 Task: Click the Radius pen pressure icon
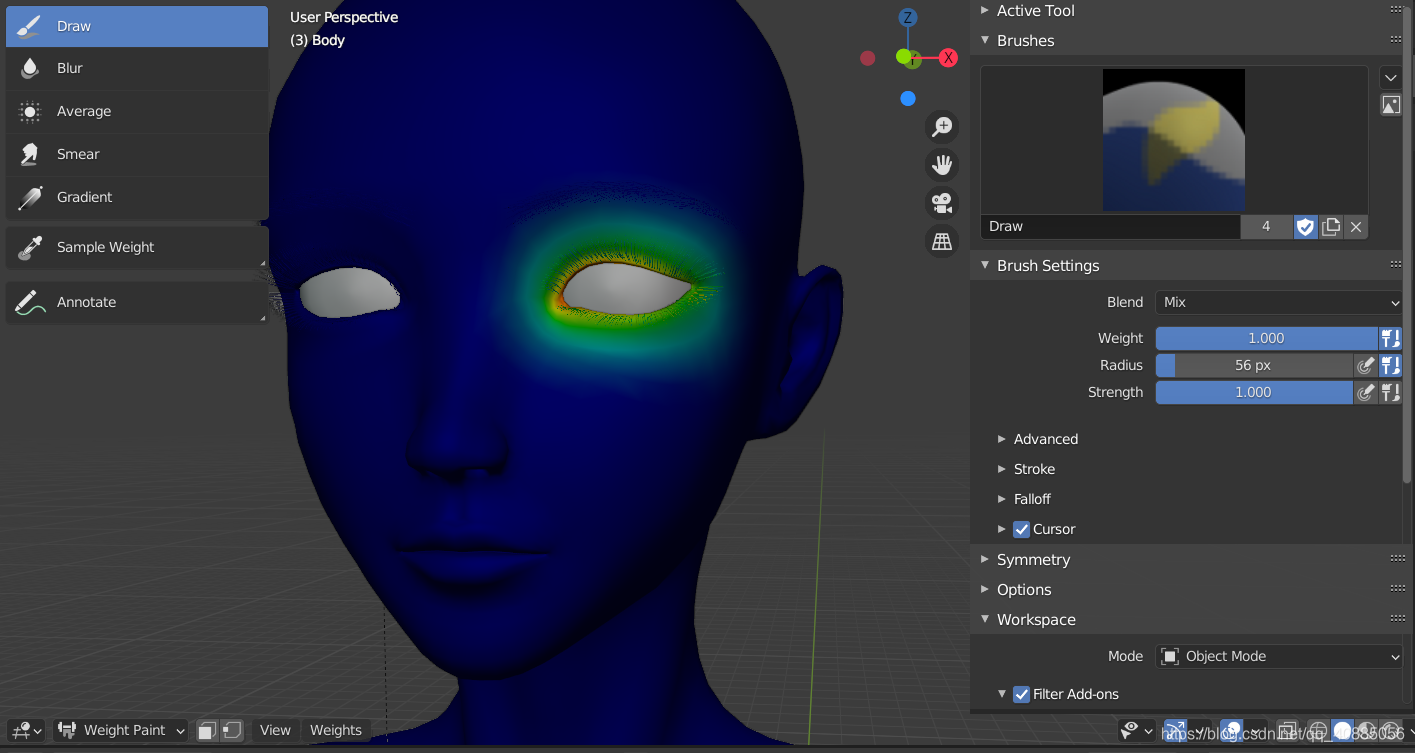(x=1365, y=366)
